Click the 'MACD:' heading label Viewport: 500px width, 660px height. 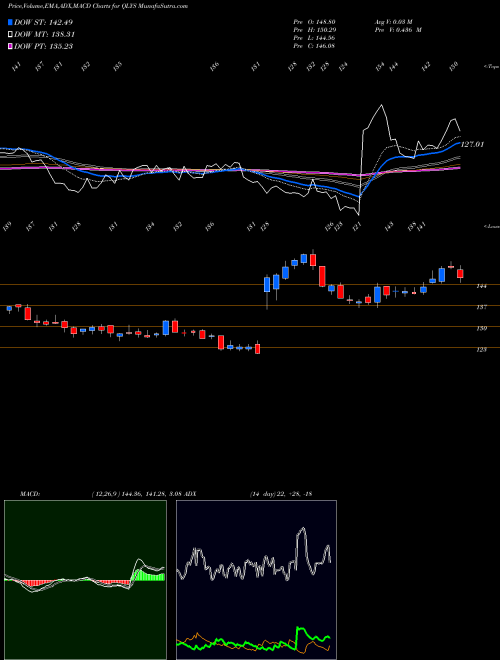[30, 494]
